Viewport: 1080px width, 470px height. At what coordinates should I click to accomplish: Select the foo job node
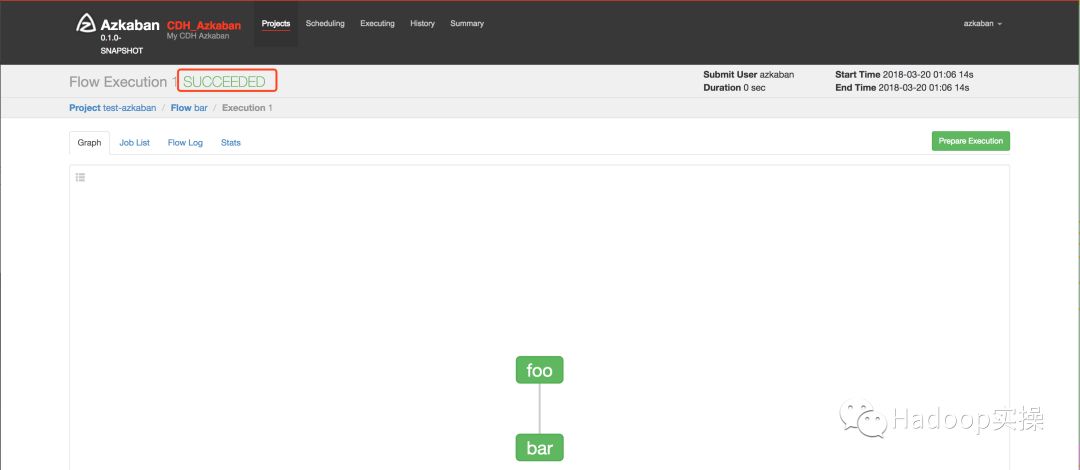[x=539, y=370]
